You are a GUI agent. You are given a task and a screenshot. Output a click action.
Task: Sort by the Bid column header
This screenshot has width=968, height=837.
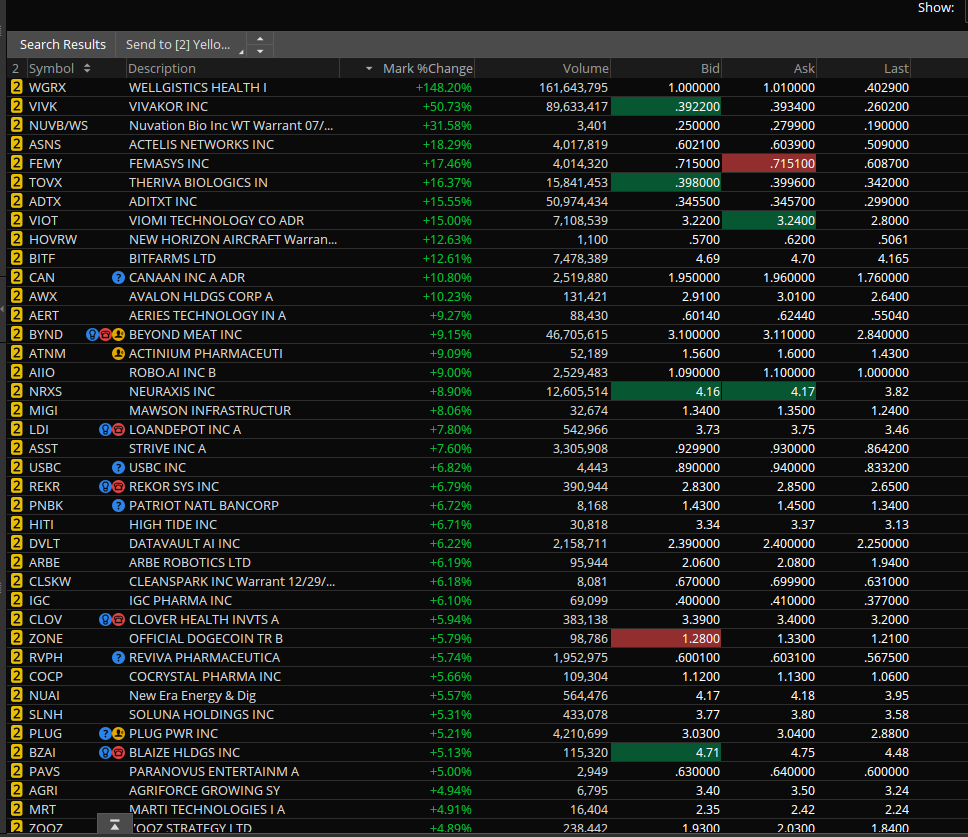coord(710,69)
